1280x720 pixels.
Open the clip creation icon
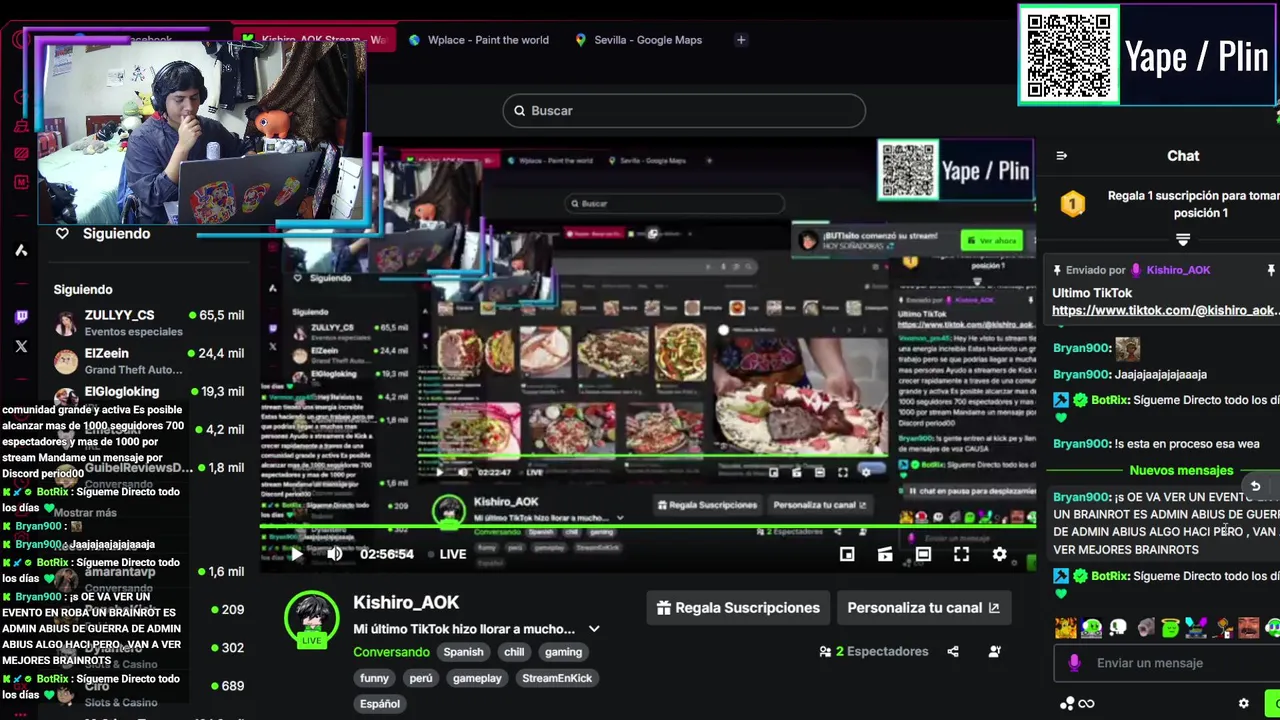tap(885, 554)
